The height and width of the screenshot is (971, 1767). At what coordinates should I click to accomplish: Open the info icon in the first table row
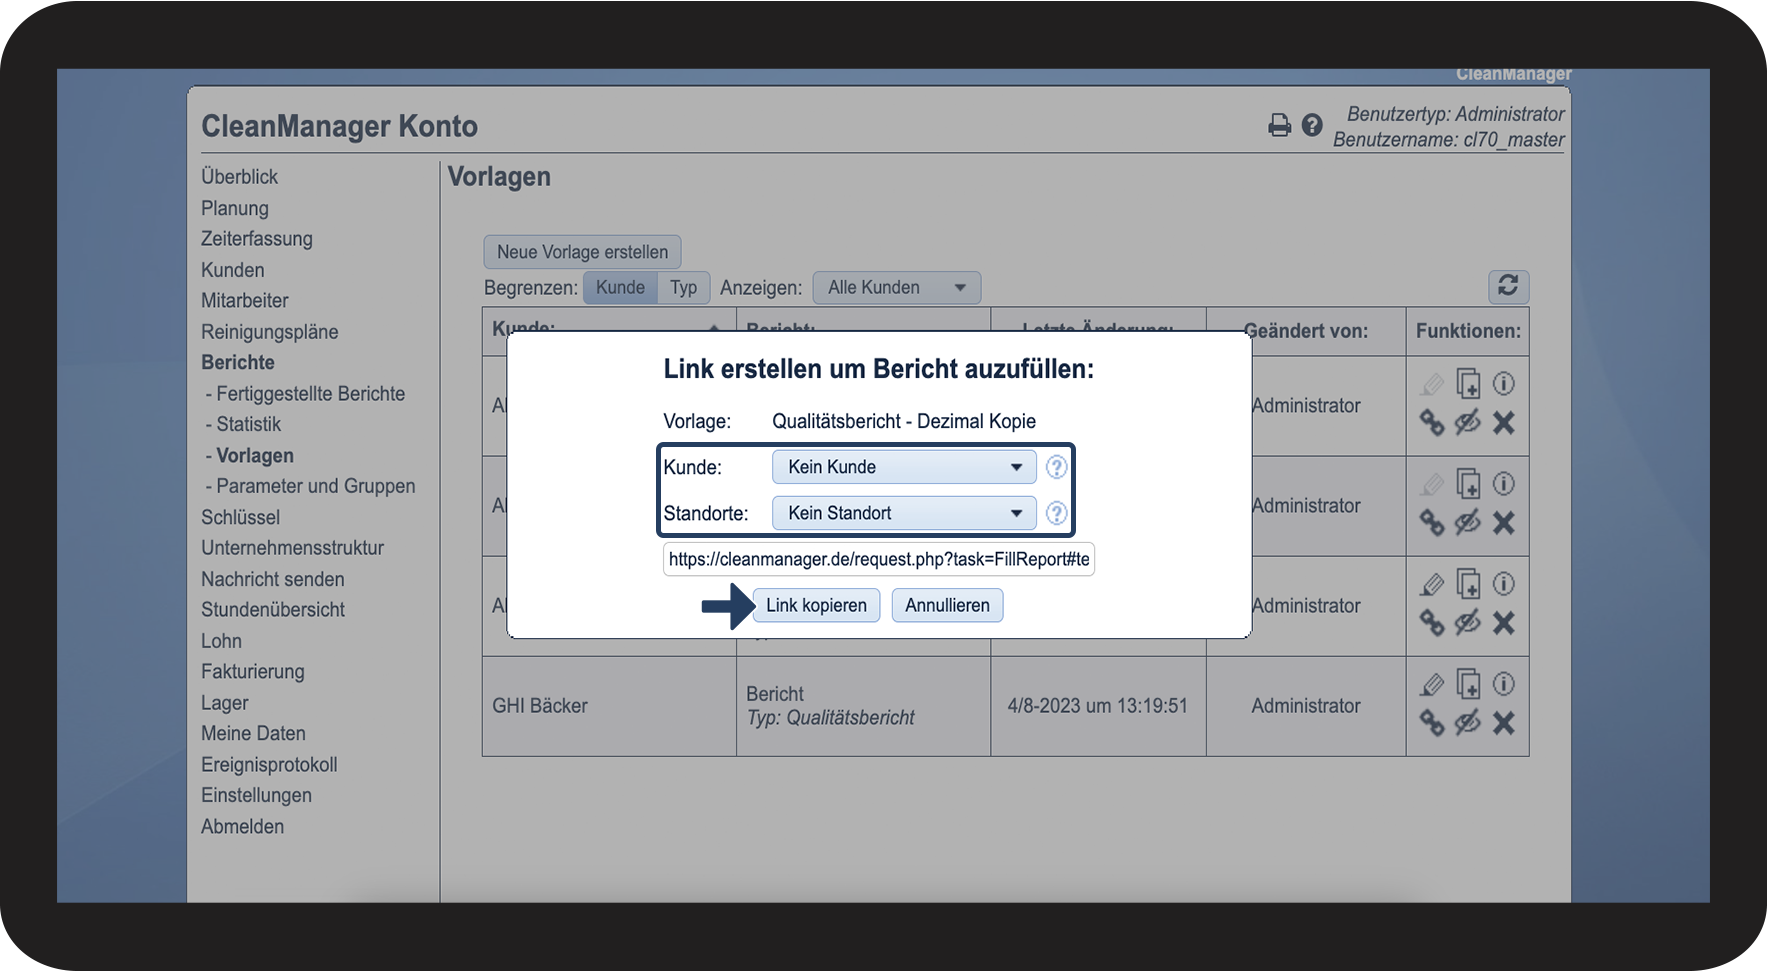click(x=1503, y=384)
